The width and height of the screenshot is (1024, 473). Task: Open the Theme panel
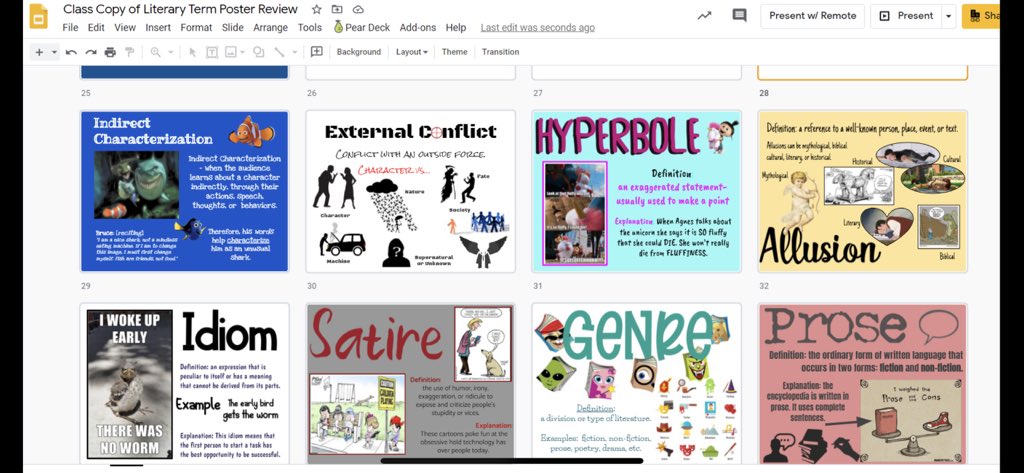coord(455,52)
